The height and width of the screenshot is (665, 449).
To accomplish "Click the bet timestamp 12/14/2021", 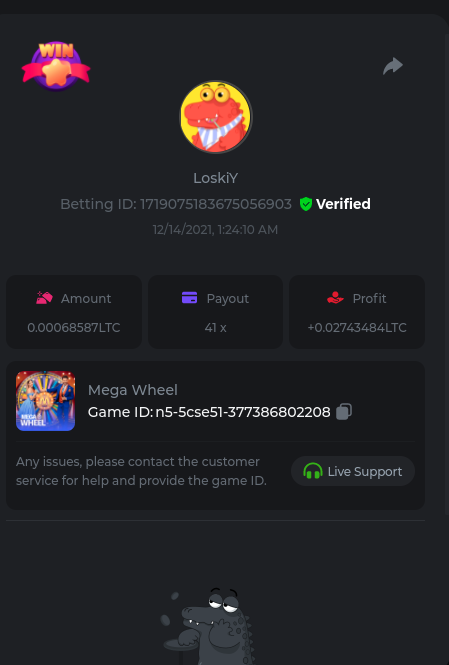I will tap(182, 229).
